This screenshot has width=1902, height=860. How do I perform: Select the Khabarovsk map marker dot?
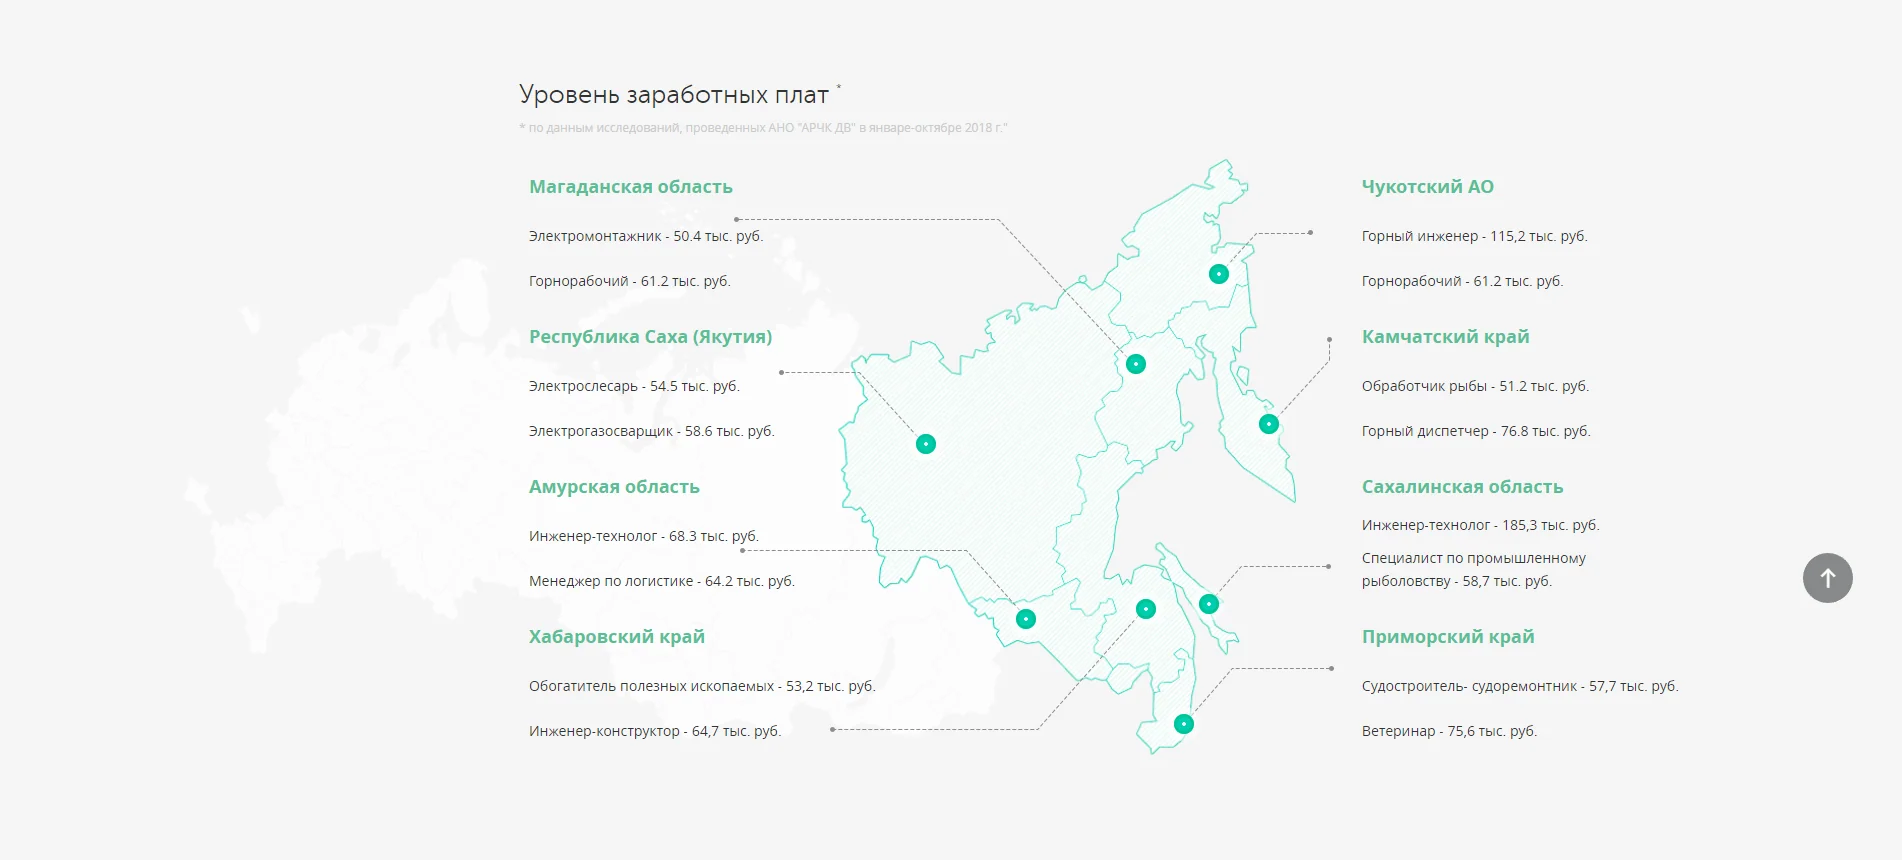pyautogui.click(x=1146, y=609)
